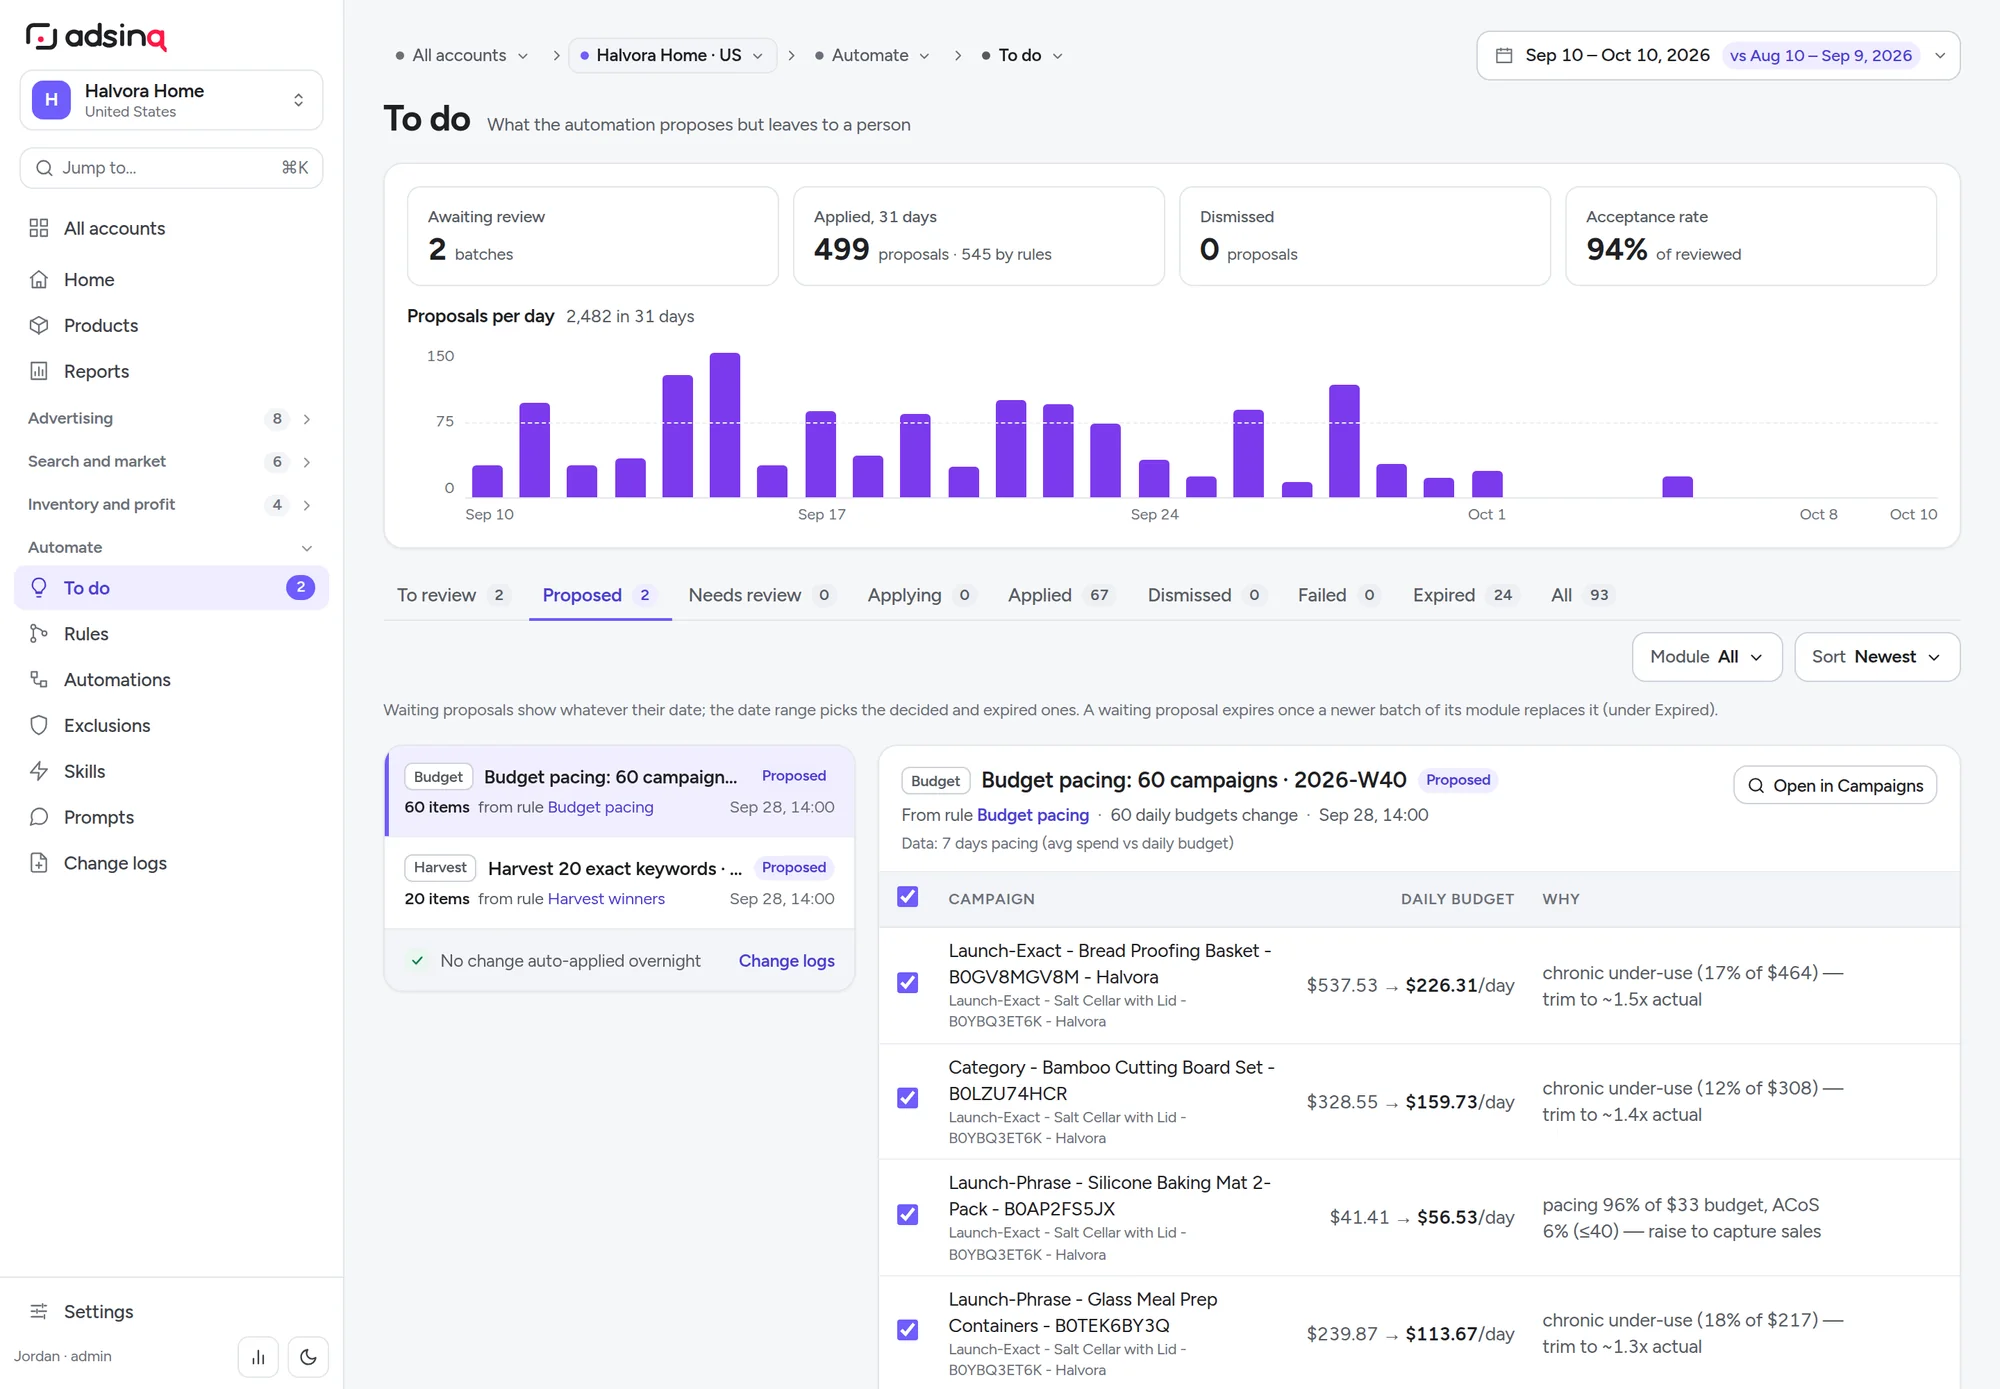Open the Halvora Home · US breadcrumb dropdown

point(672,55)
